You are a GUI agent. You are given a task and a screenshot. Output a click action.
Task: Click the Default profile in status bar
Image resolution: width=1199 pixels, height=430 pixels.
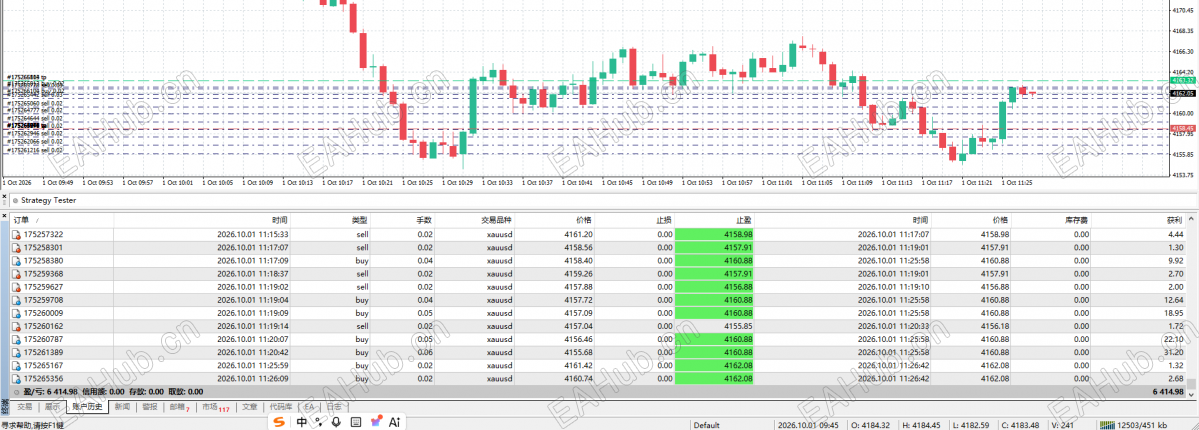point(707,425)
